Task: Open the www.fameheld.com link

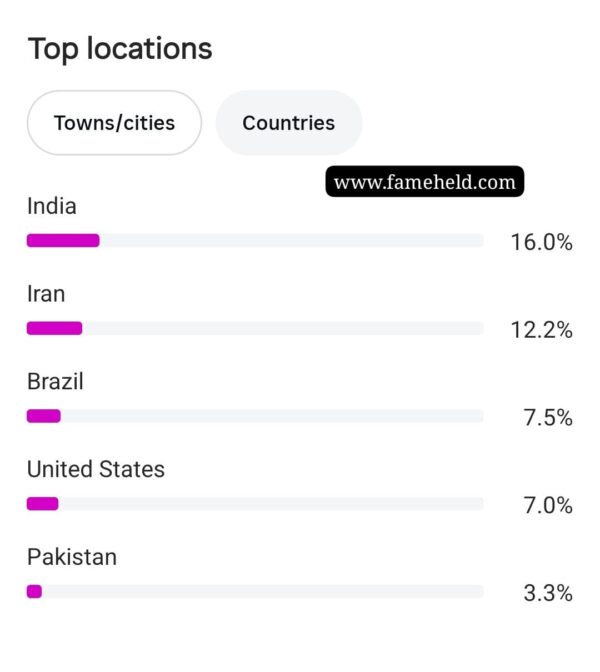Action: (x=425, y=182)
